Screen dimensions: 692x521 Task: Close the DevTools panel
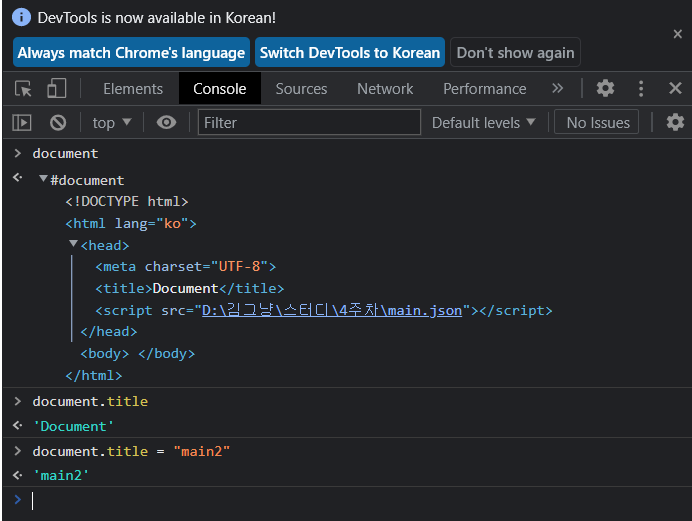point(675,88)
